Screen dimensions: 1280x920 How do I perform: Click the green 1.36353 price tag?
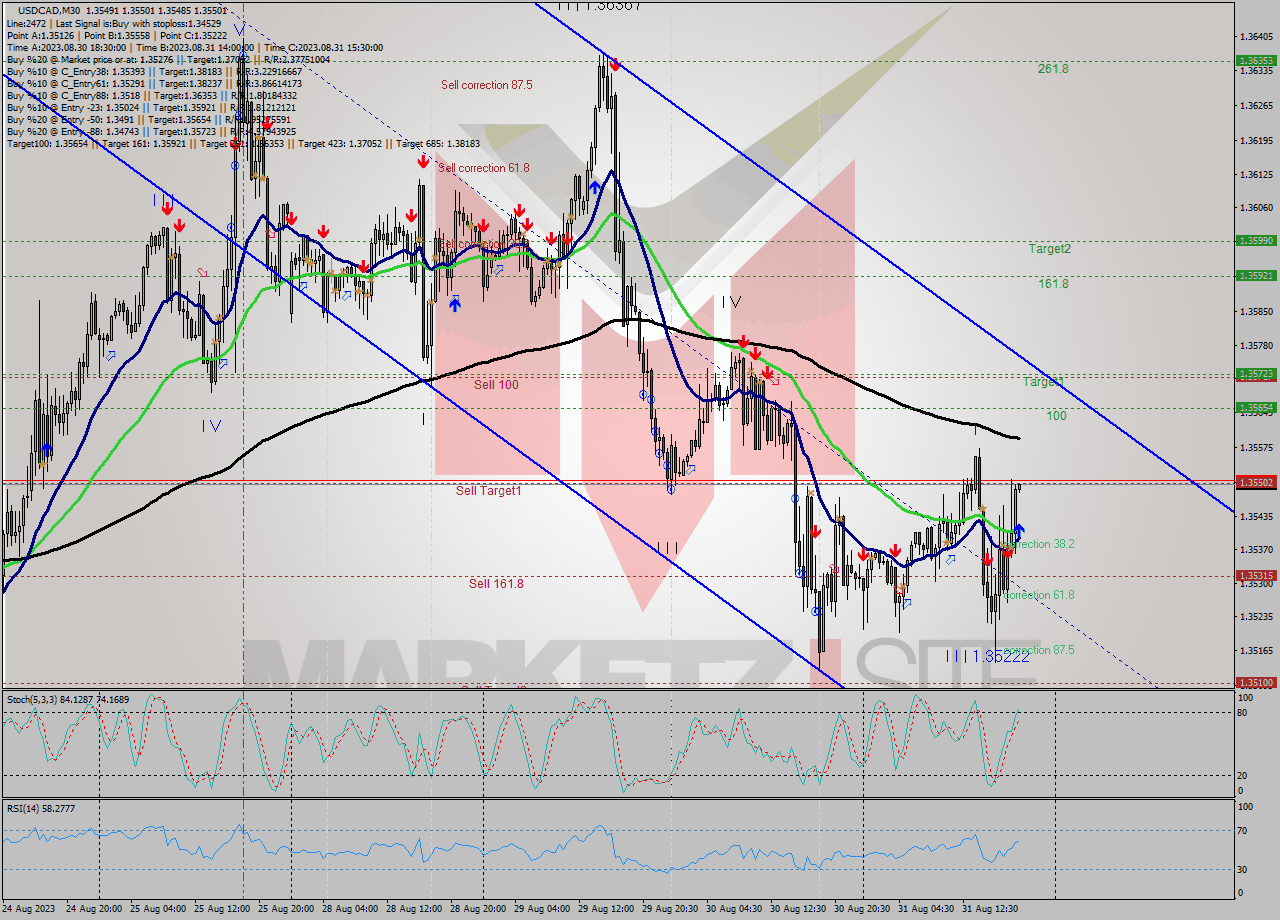(1256, 60)
